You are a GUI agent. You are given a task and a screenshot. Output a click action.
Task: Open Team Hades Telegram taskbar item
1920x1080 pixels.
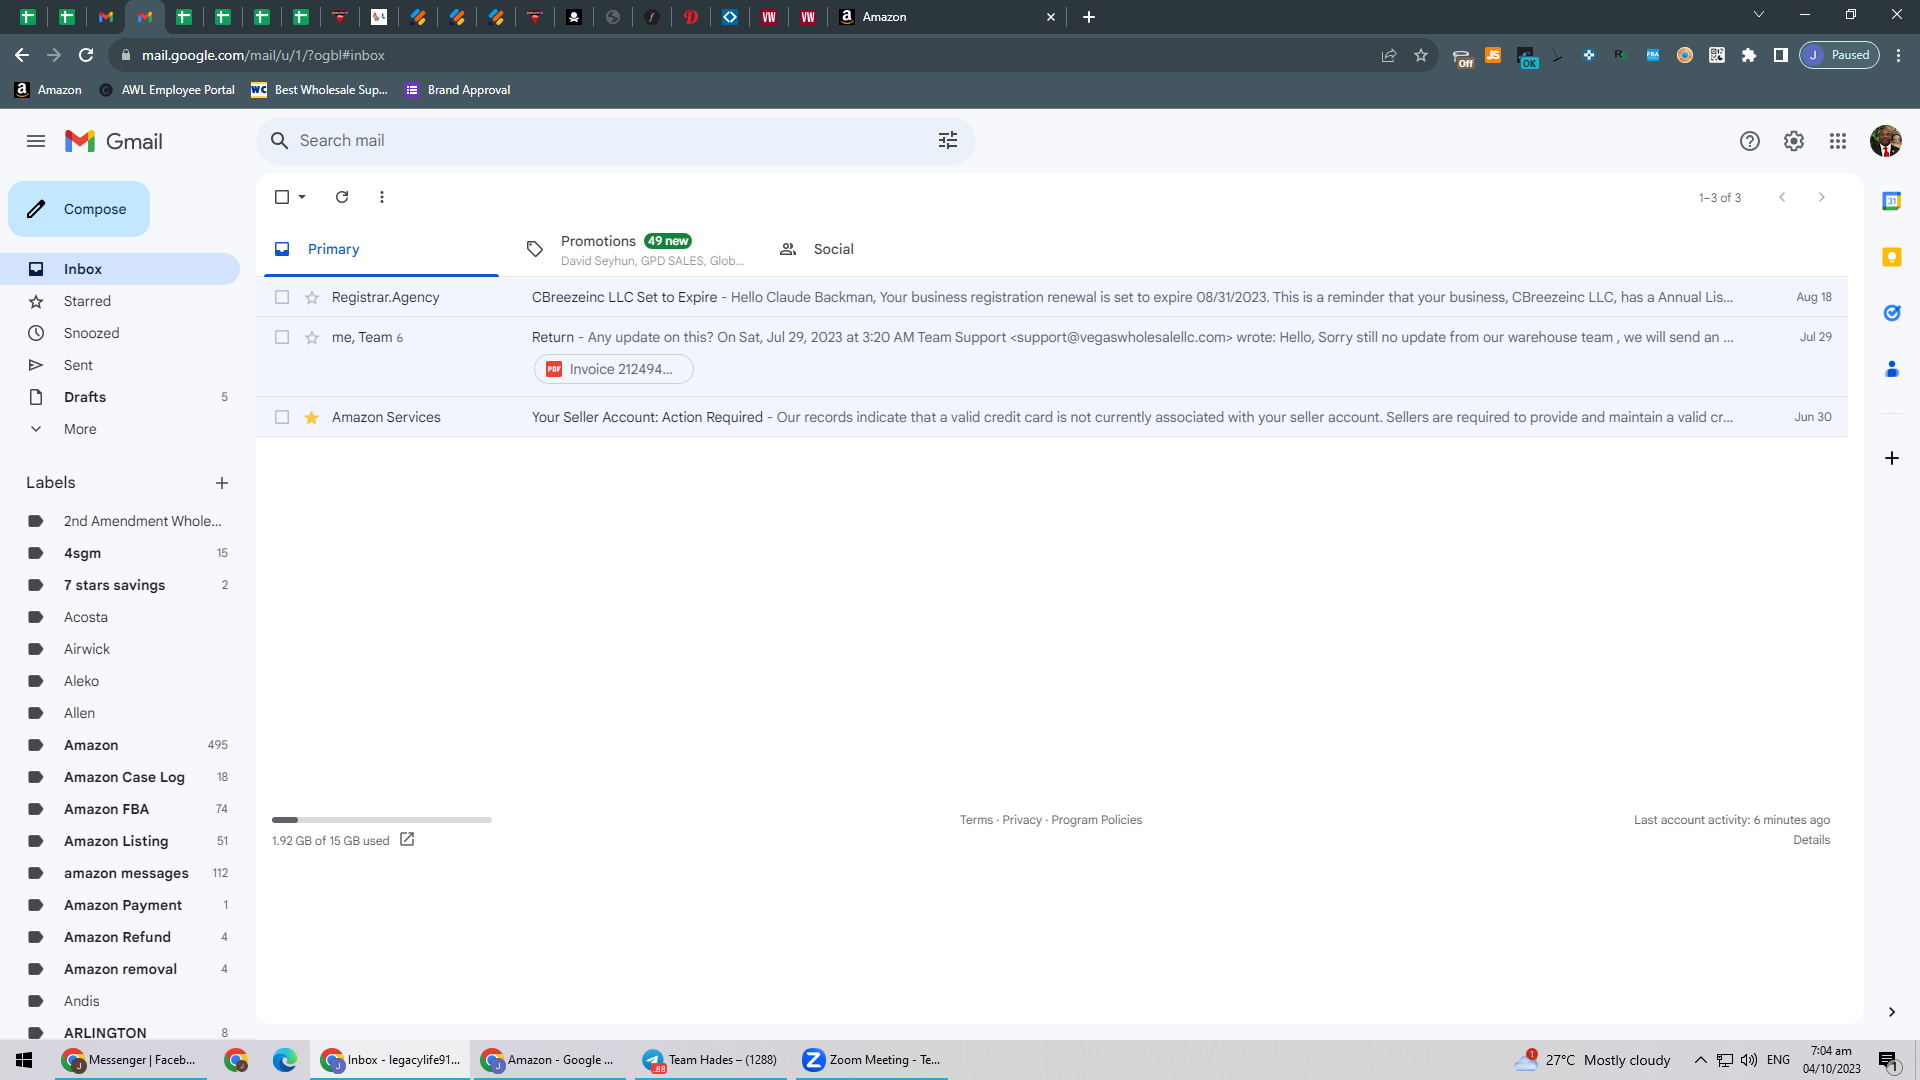click(711, 1060)
